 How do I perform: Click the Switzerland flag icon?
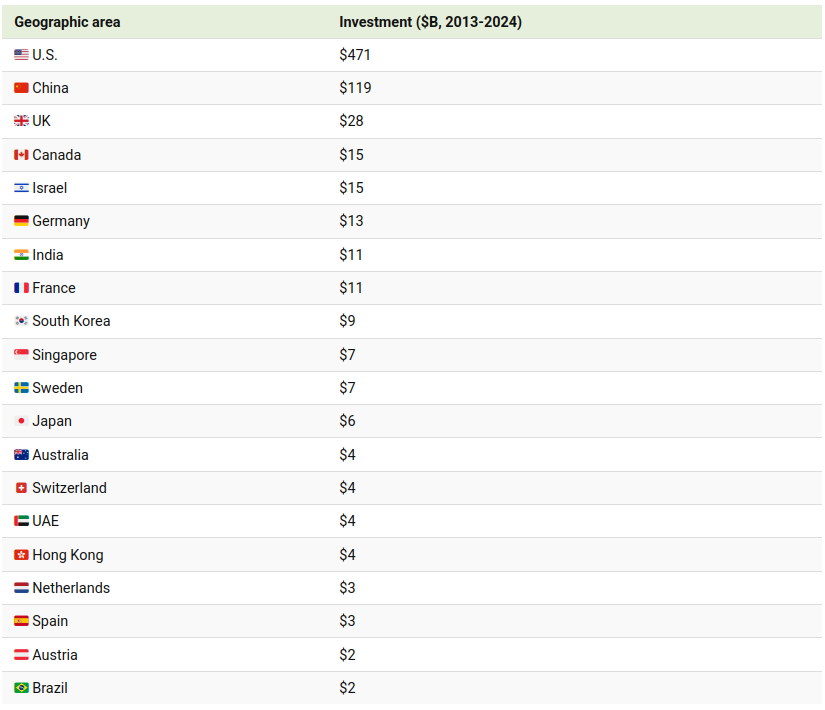(21, 488)
